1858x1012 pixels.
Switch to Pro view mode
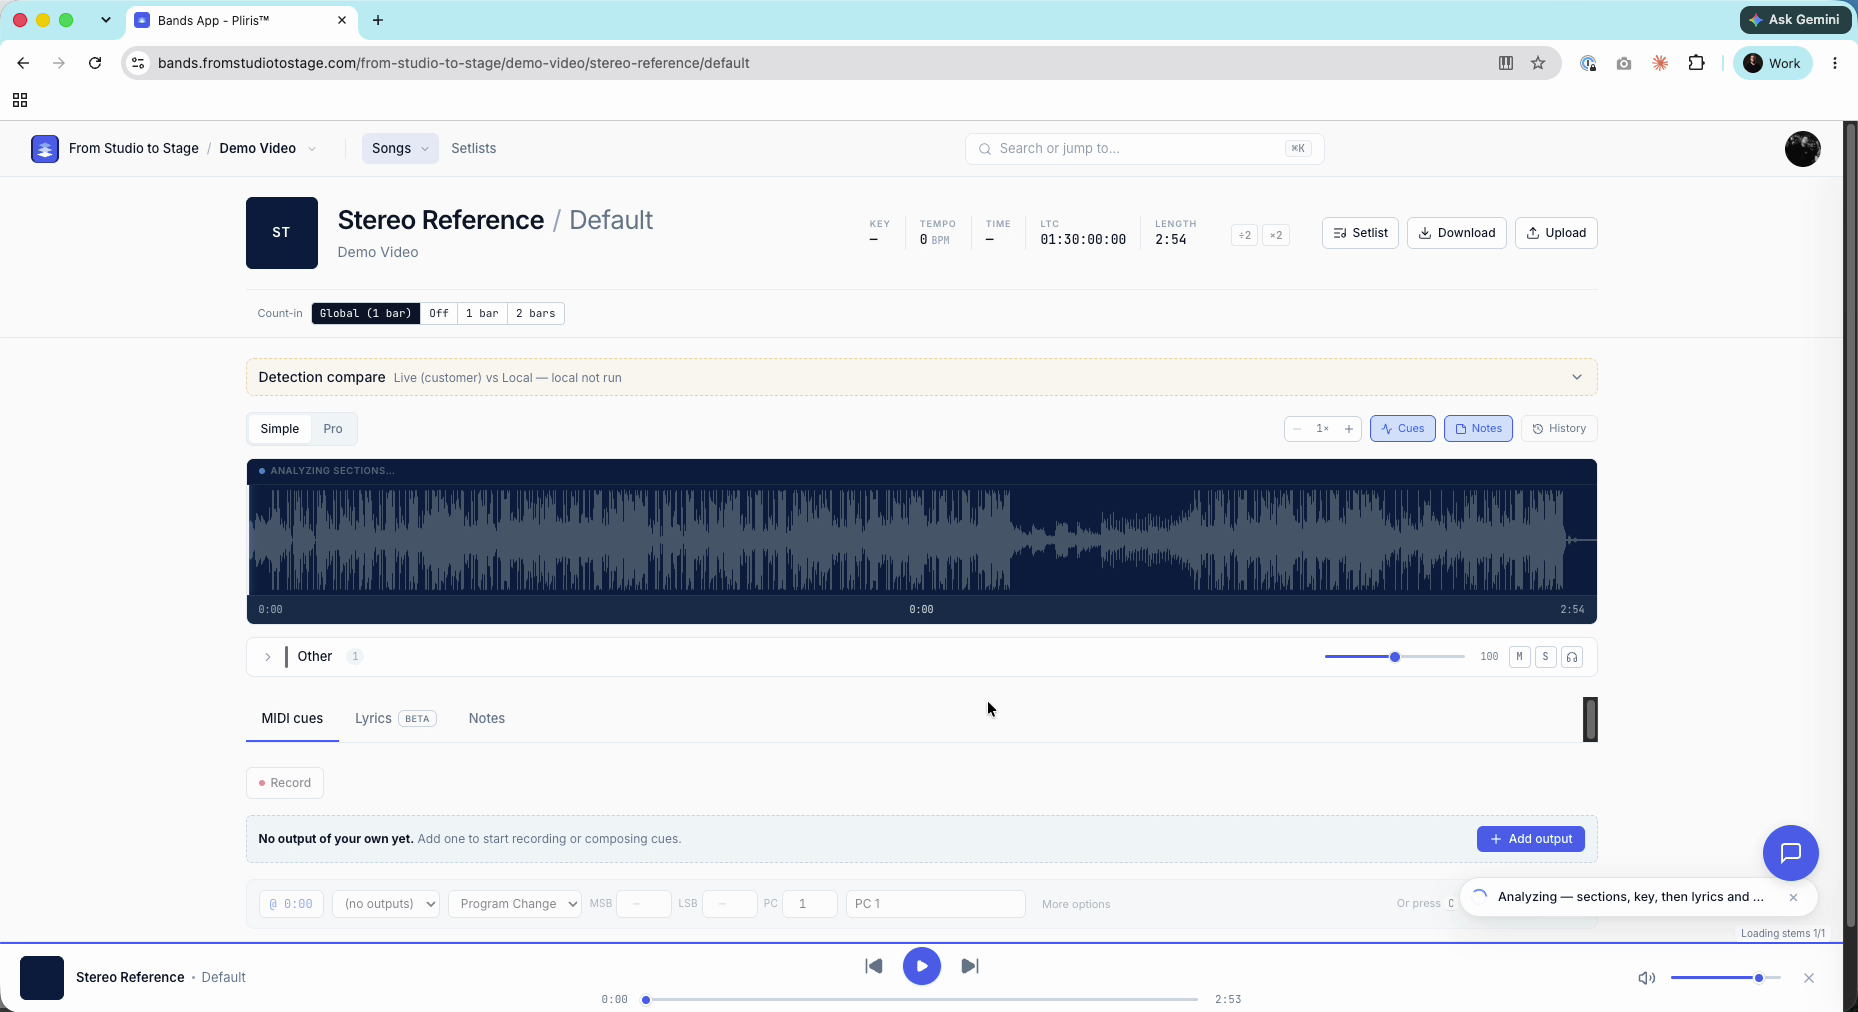333,429
